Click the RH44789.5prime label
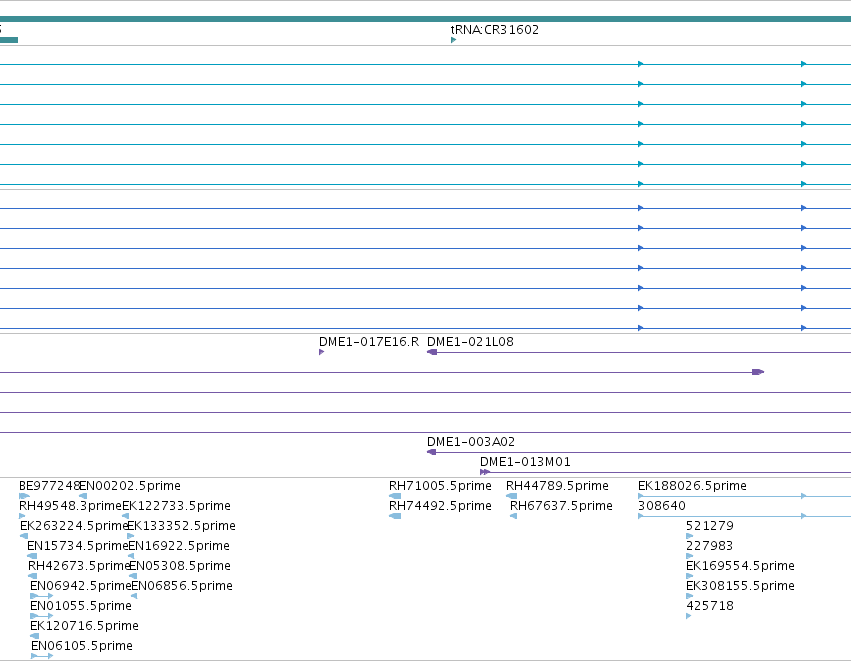This screenshot has width=851, height=661. [557, 486]
